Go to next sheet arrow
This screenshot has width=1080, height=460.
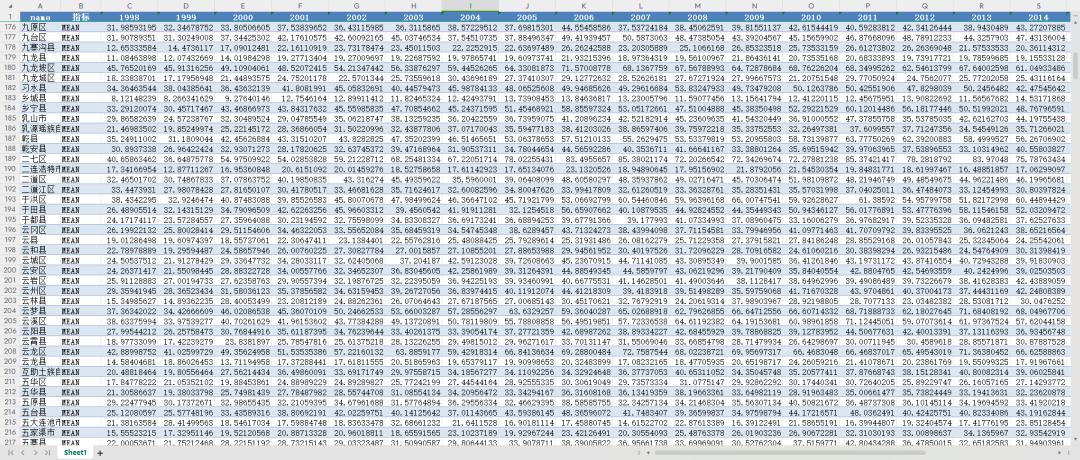click(34, 453)
